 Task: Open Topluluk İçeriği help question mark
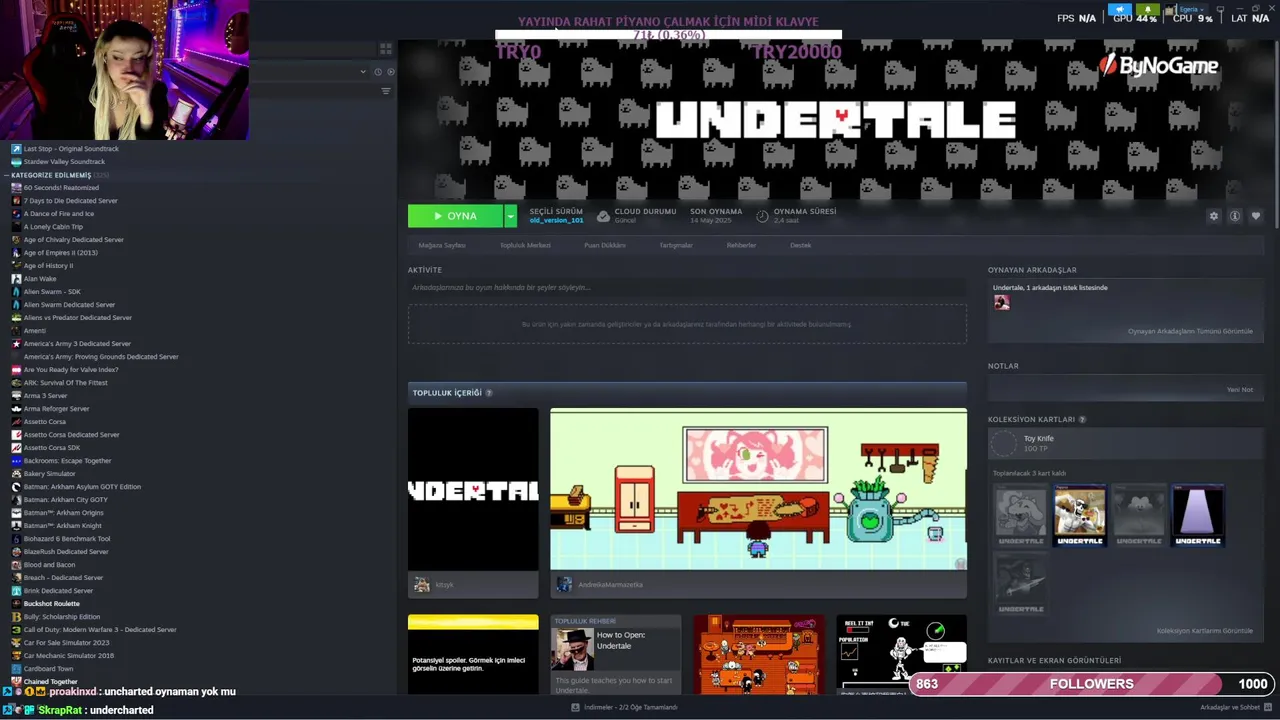coord(489,393)
